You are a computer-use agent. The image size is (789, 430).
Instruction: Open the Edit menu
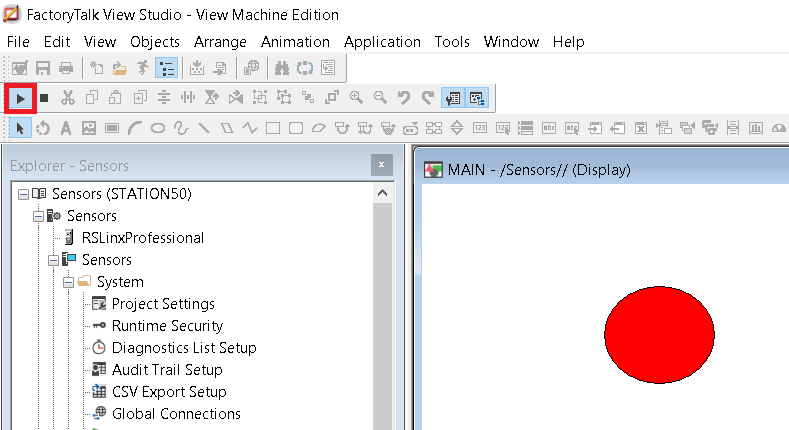pyautogui.click(x=57, y=42)
